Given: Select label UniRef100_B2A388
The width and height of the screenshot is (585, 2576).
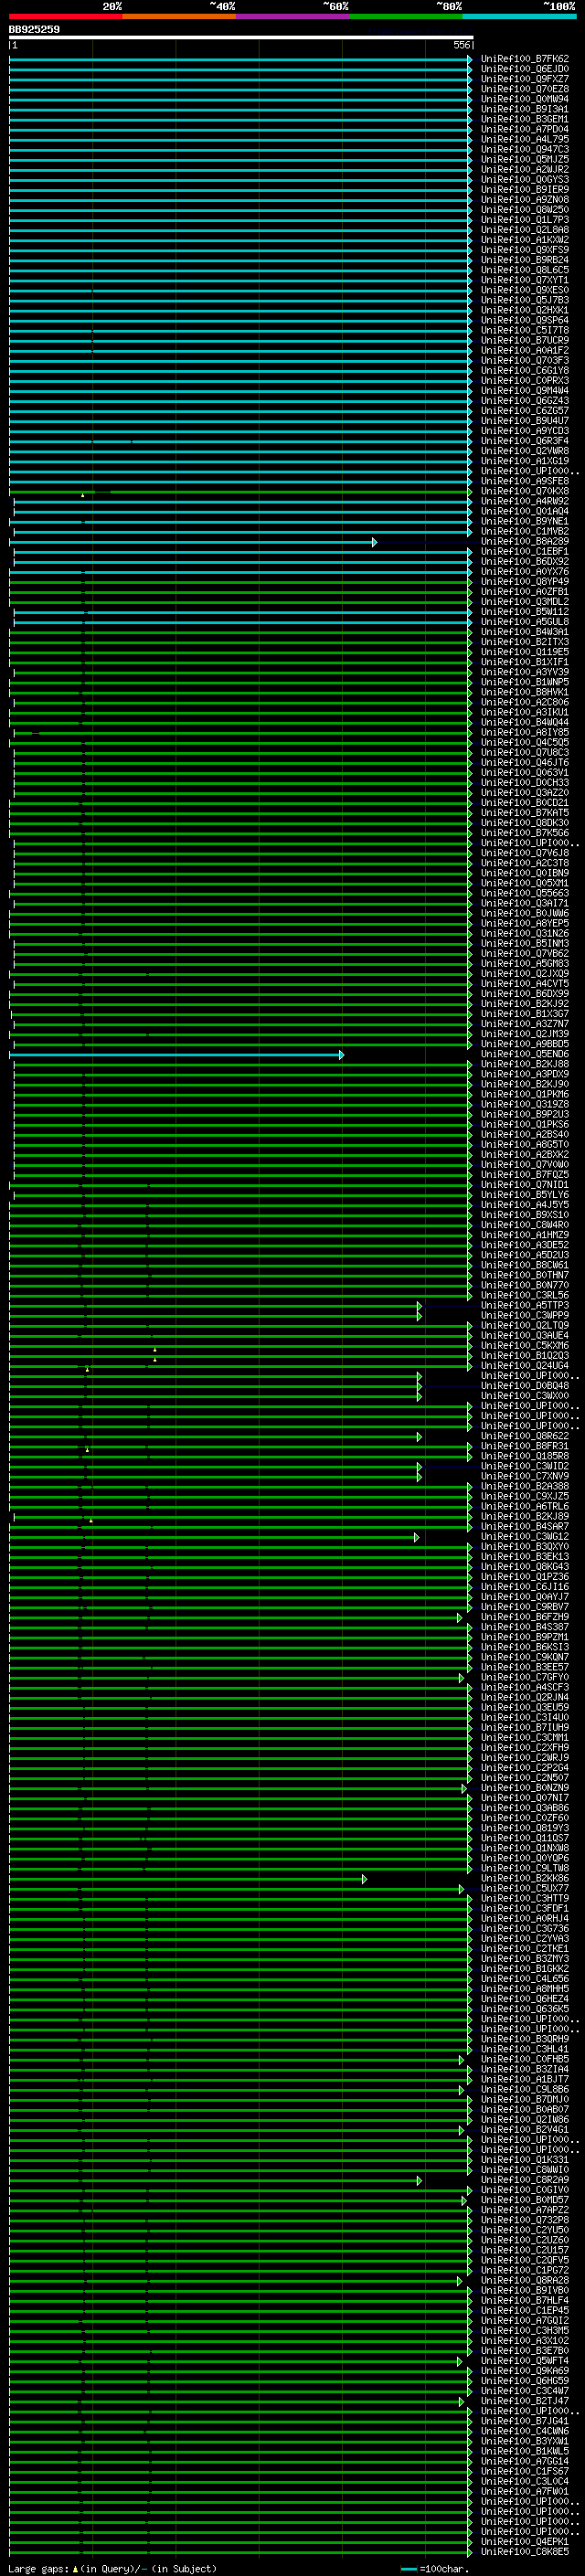Looking at the screenshot, I should click(x=525, y=1486).
